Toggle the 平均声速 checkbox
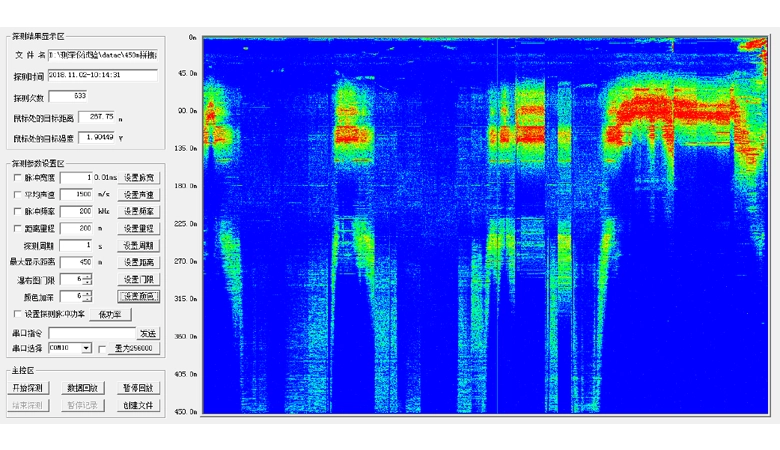Screen dimensions: 780x450 click(x=17, y=195)
